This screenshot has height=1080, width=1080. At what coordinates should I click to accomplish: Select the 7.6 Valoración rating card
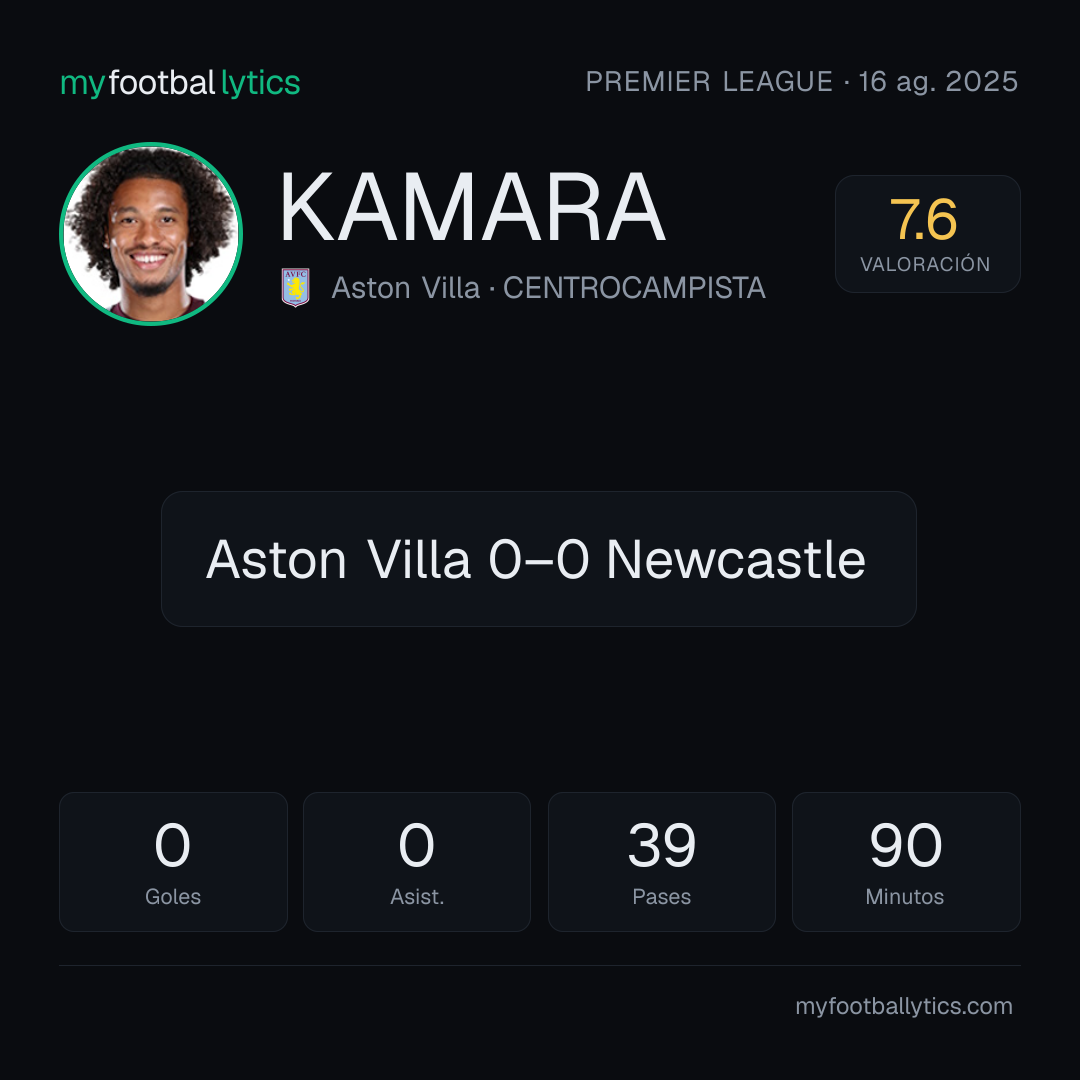click(x=927, y=233)
